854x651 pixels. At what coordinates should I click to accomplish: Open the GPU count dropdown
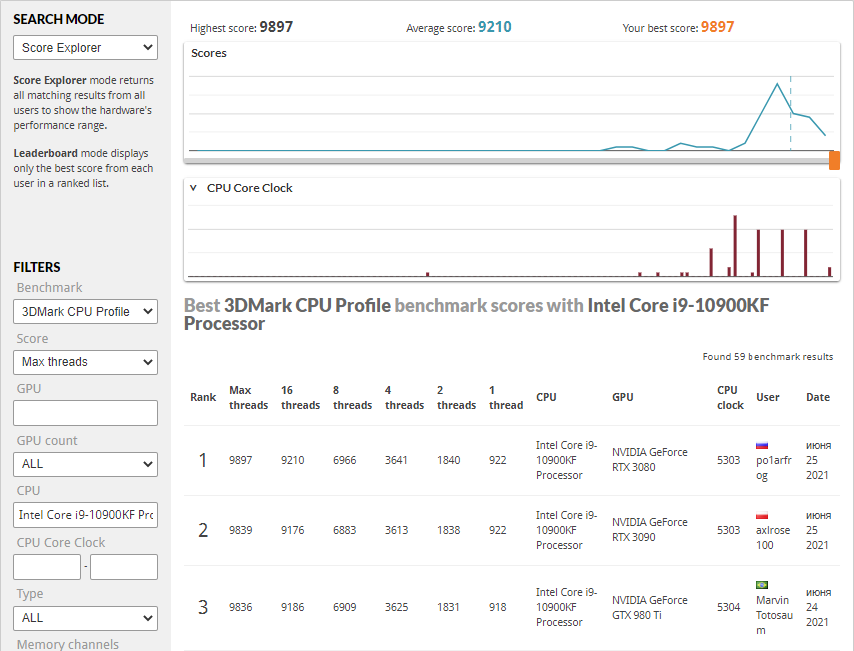pyautogui.click(x=86, y=464)
